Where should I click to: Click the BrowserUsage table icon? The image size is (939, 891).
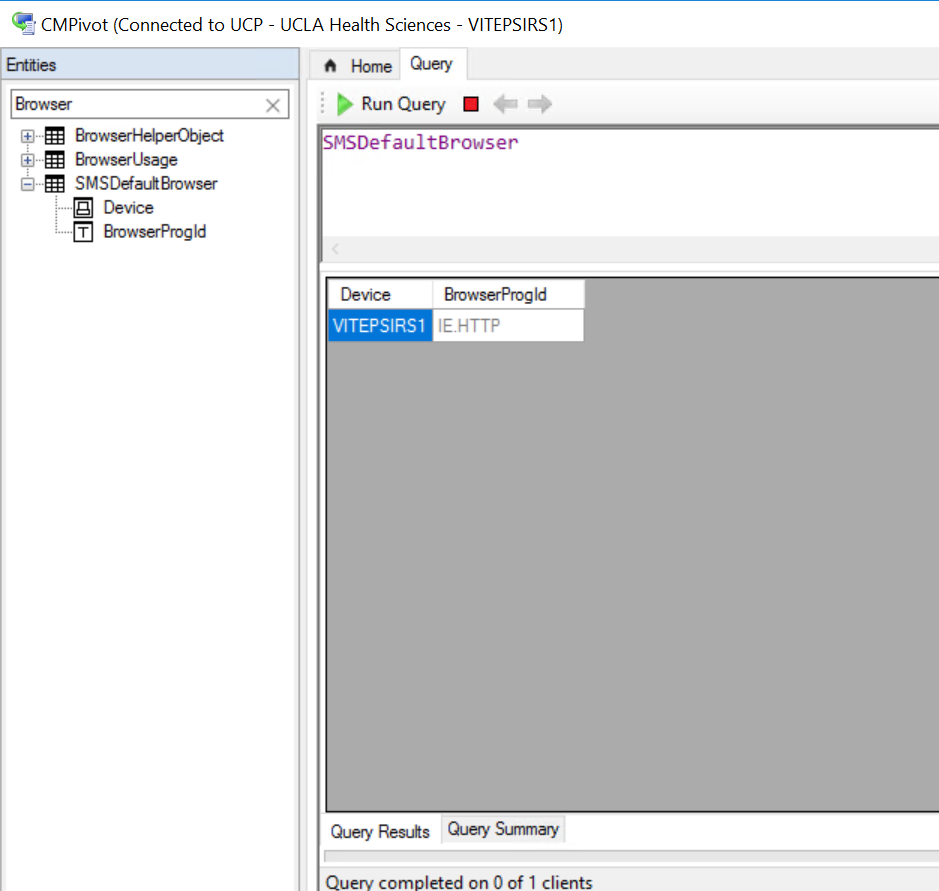click(x=54, y=160)
